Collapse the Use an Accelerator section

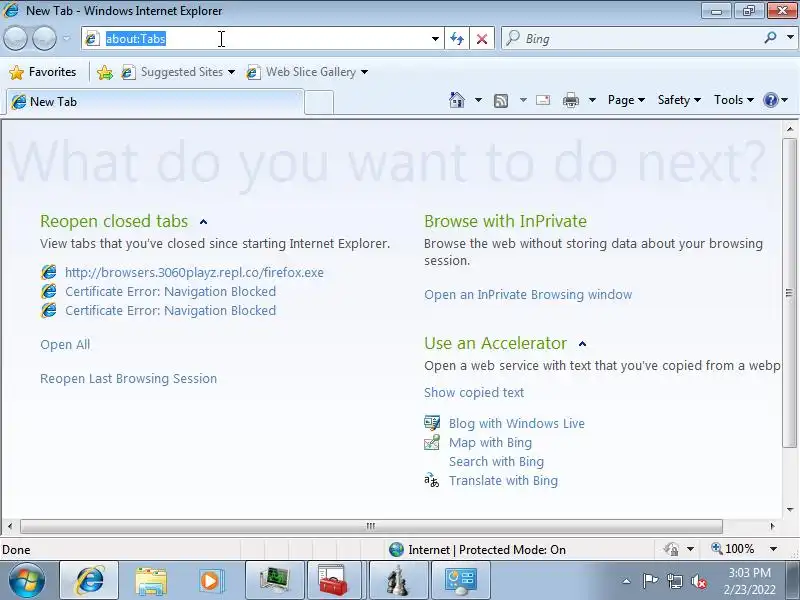point(583,344)
